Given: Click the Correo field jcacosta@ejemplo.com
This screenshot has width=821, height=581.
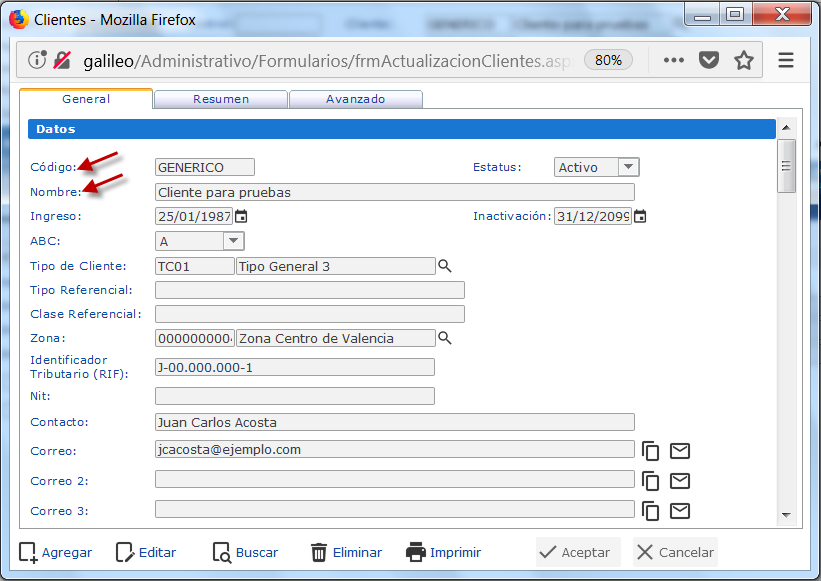Looking at the screenshot, I should [x=395, y=449].
